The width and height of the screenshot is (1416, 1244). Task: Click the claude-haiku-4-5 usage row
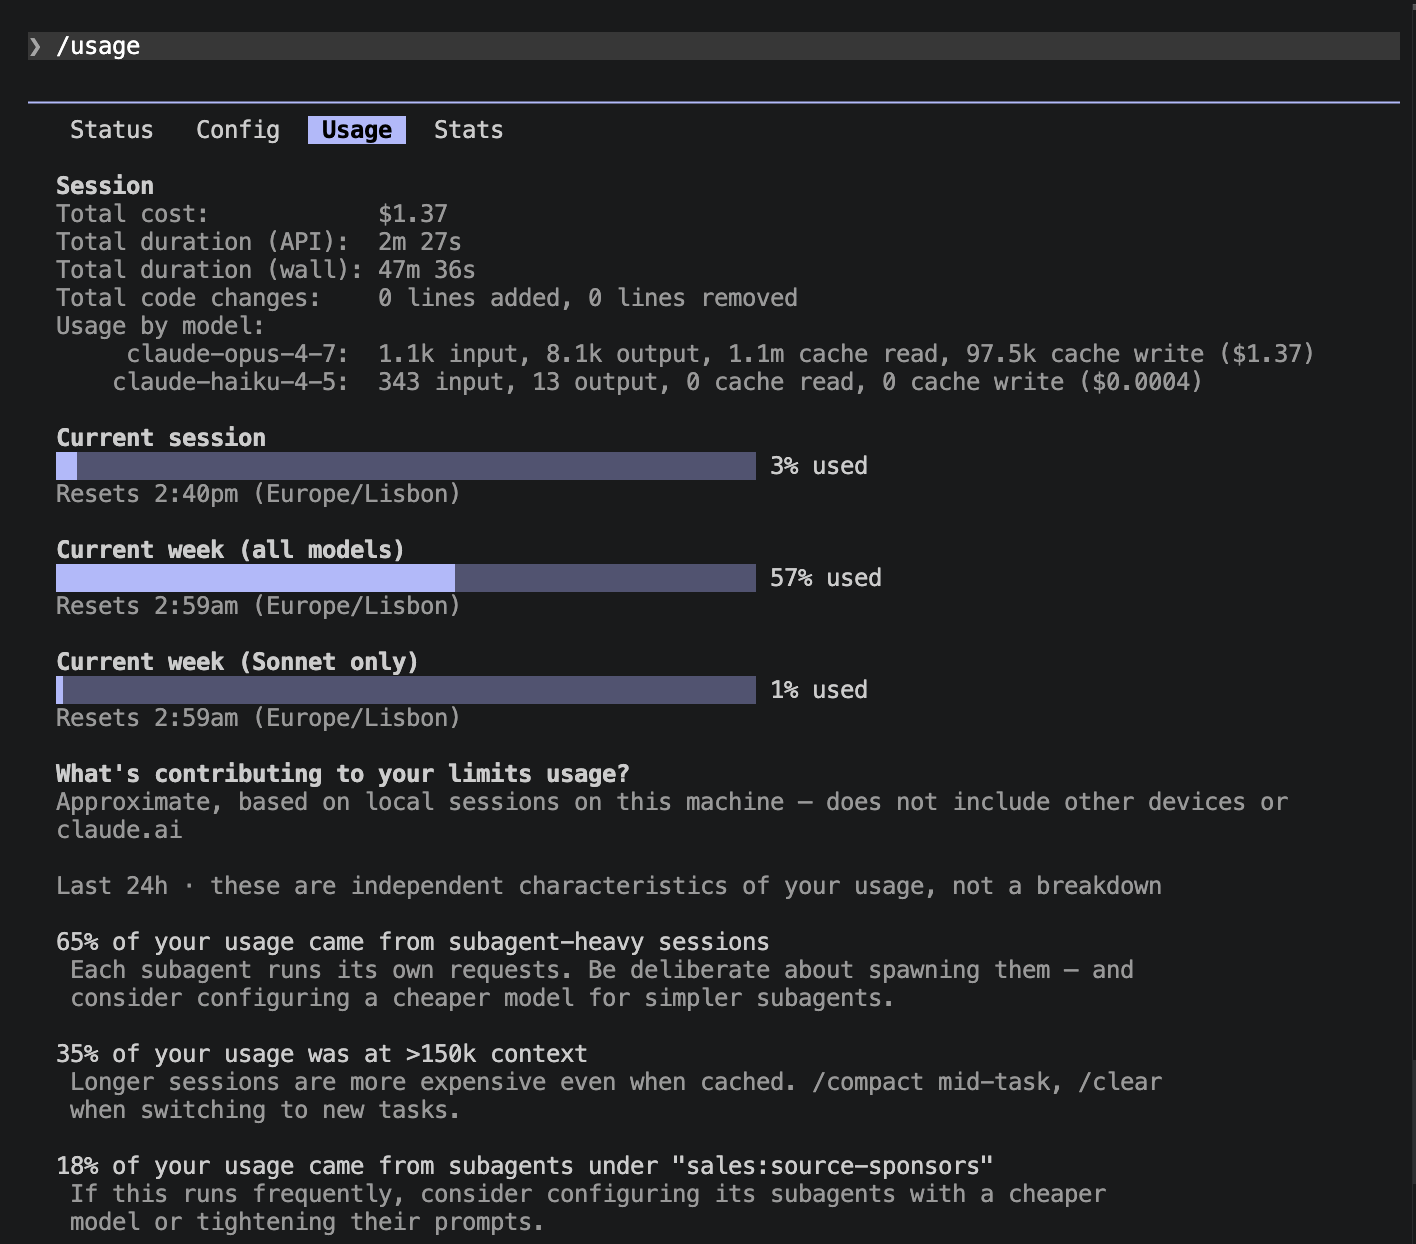[x=657, y=382]
